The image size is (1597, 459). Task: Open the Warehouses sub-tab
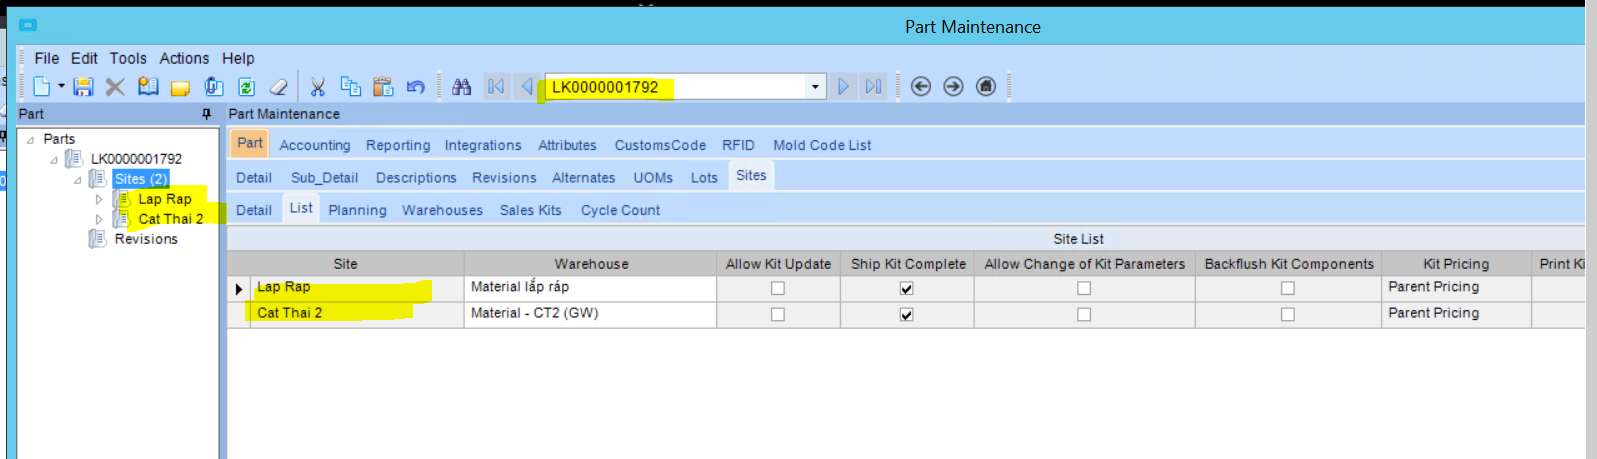pos(442,210)
